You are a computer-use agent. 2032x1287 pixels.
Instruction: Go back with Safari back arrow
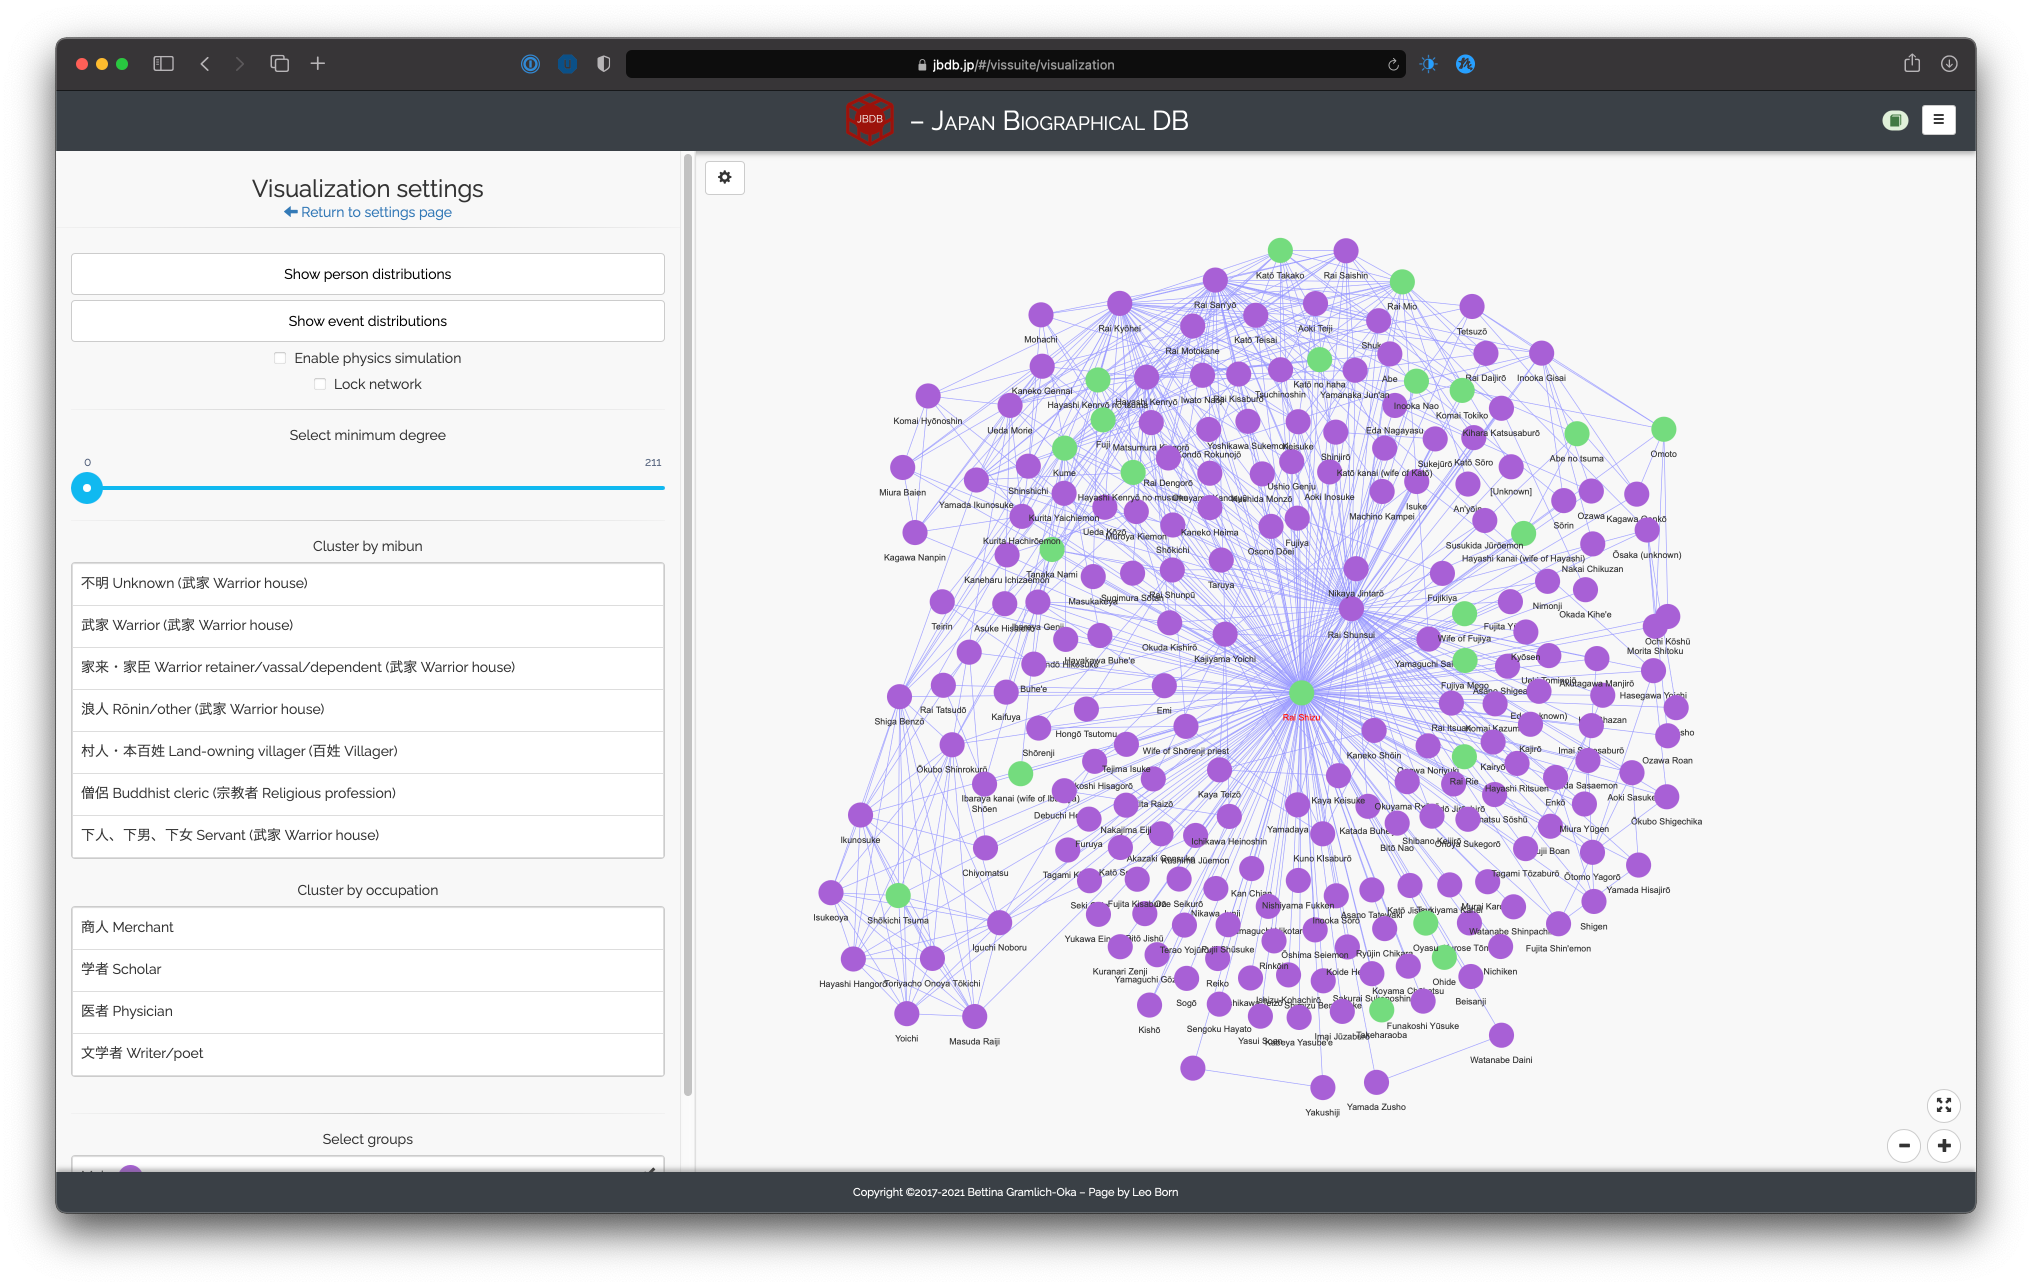point(205,64)
